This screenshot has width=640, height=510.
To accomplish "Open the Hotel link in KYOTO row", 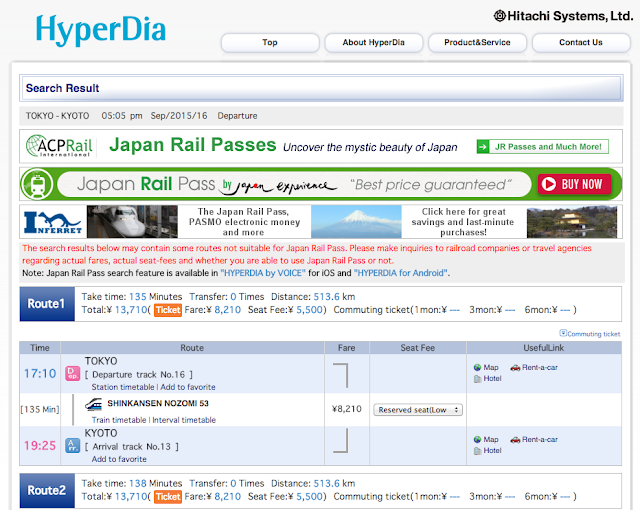I will [492, 450].
